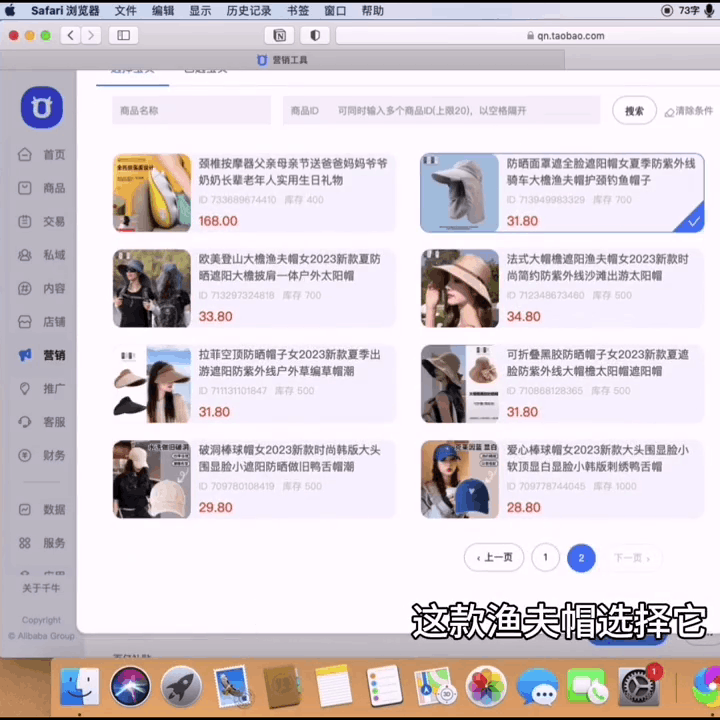Open the 店铺 shop sidebar icon

click(x=25, y=322)
